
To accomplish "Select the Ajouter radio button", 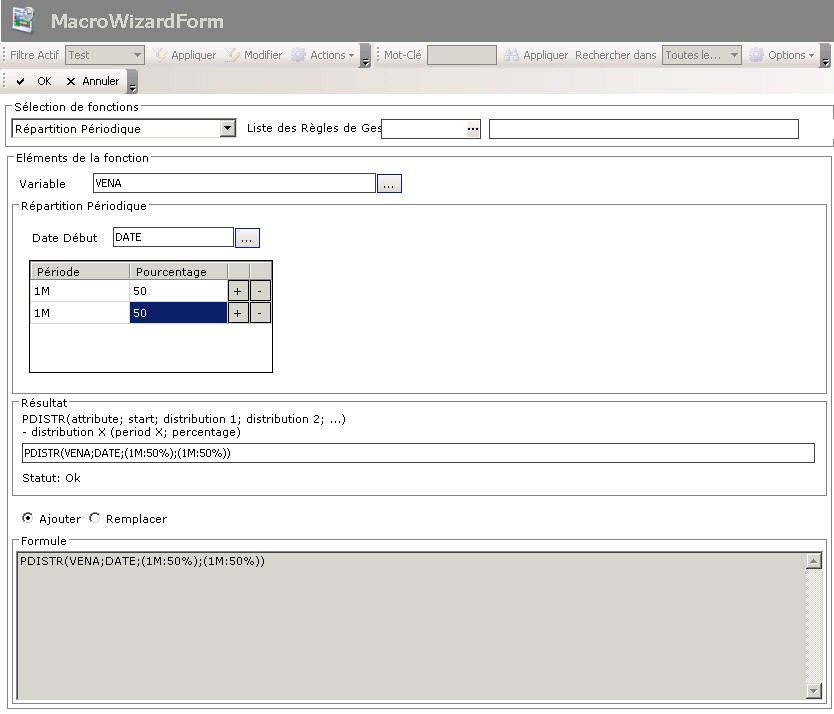I will tap(27, 519).
